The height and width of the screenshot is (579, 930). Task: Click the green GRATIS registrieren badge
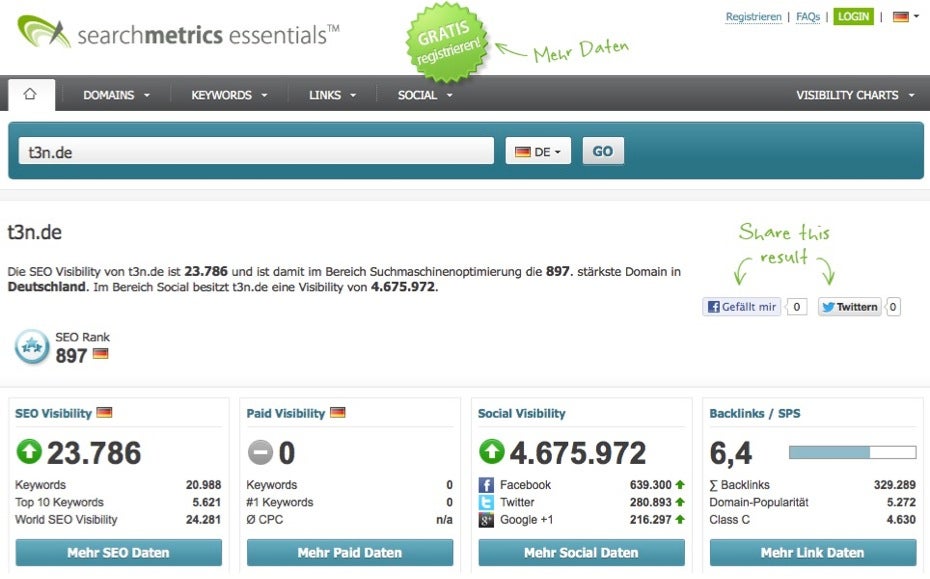(x=448, y=43)
